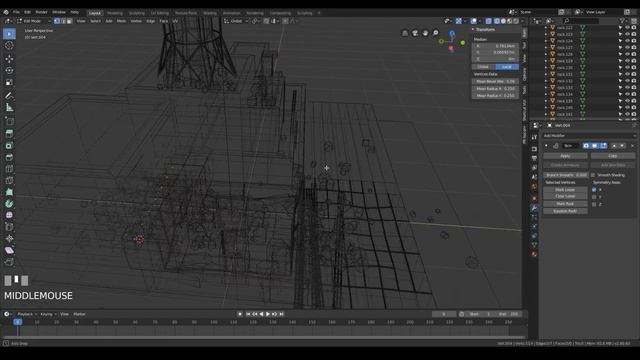Screen dimensions: 640x360
Task: Expand outliner row ending .124
Action: coord(546,41)
